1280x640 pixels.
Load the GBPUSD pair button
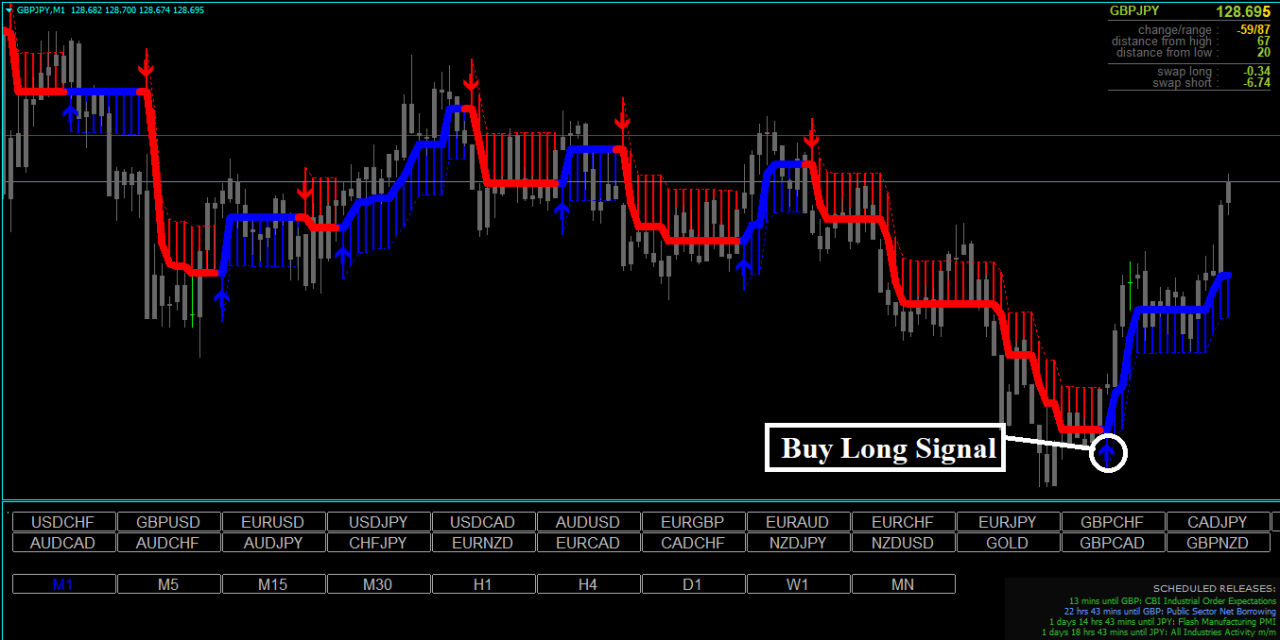coord(169,522)
